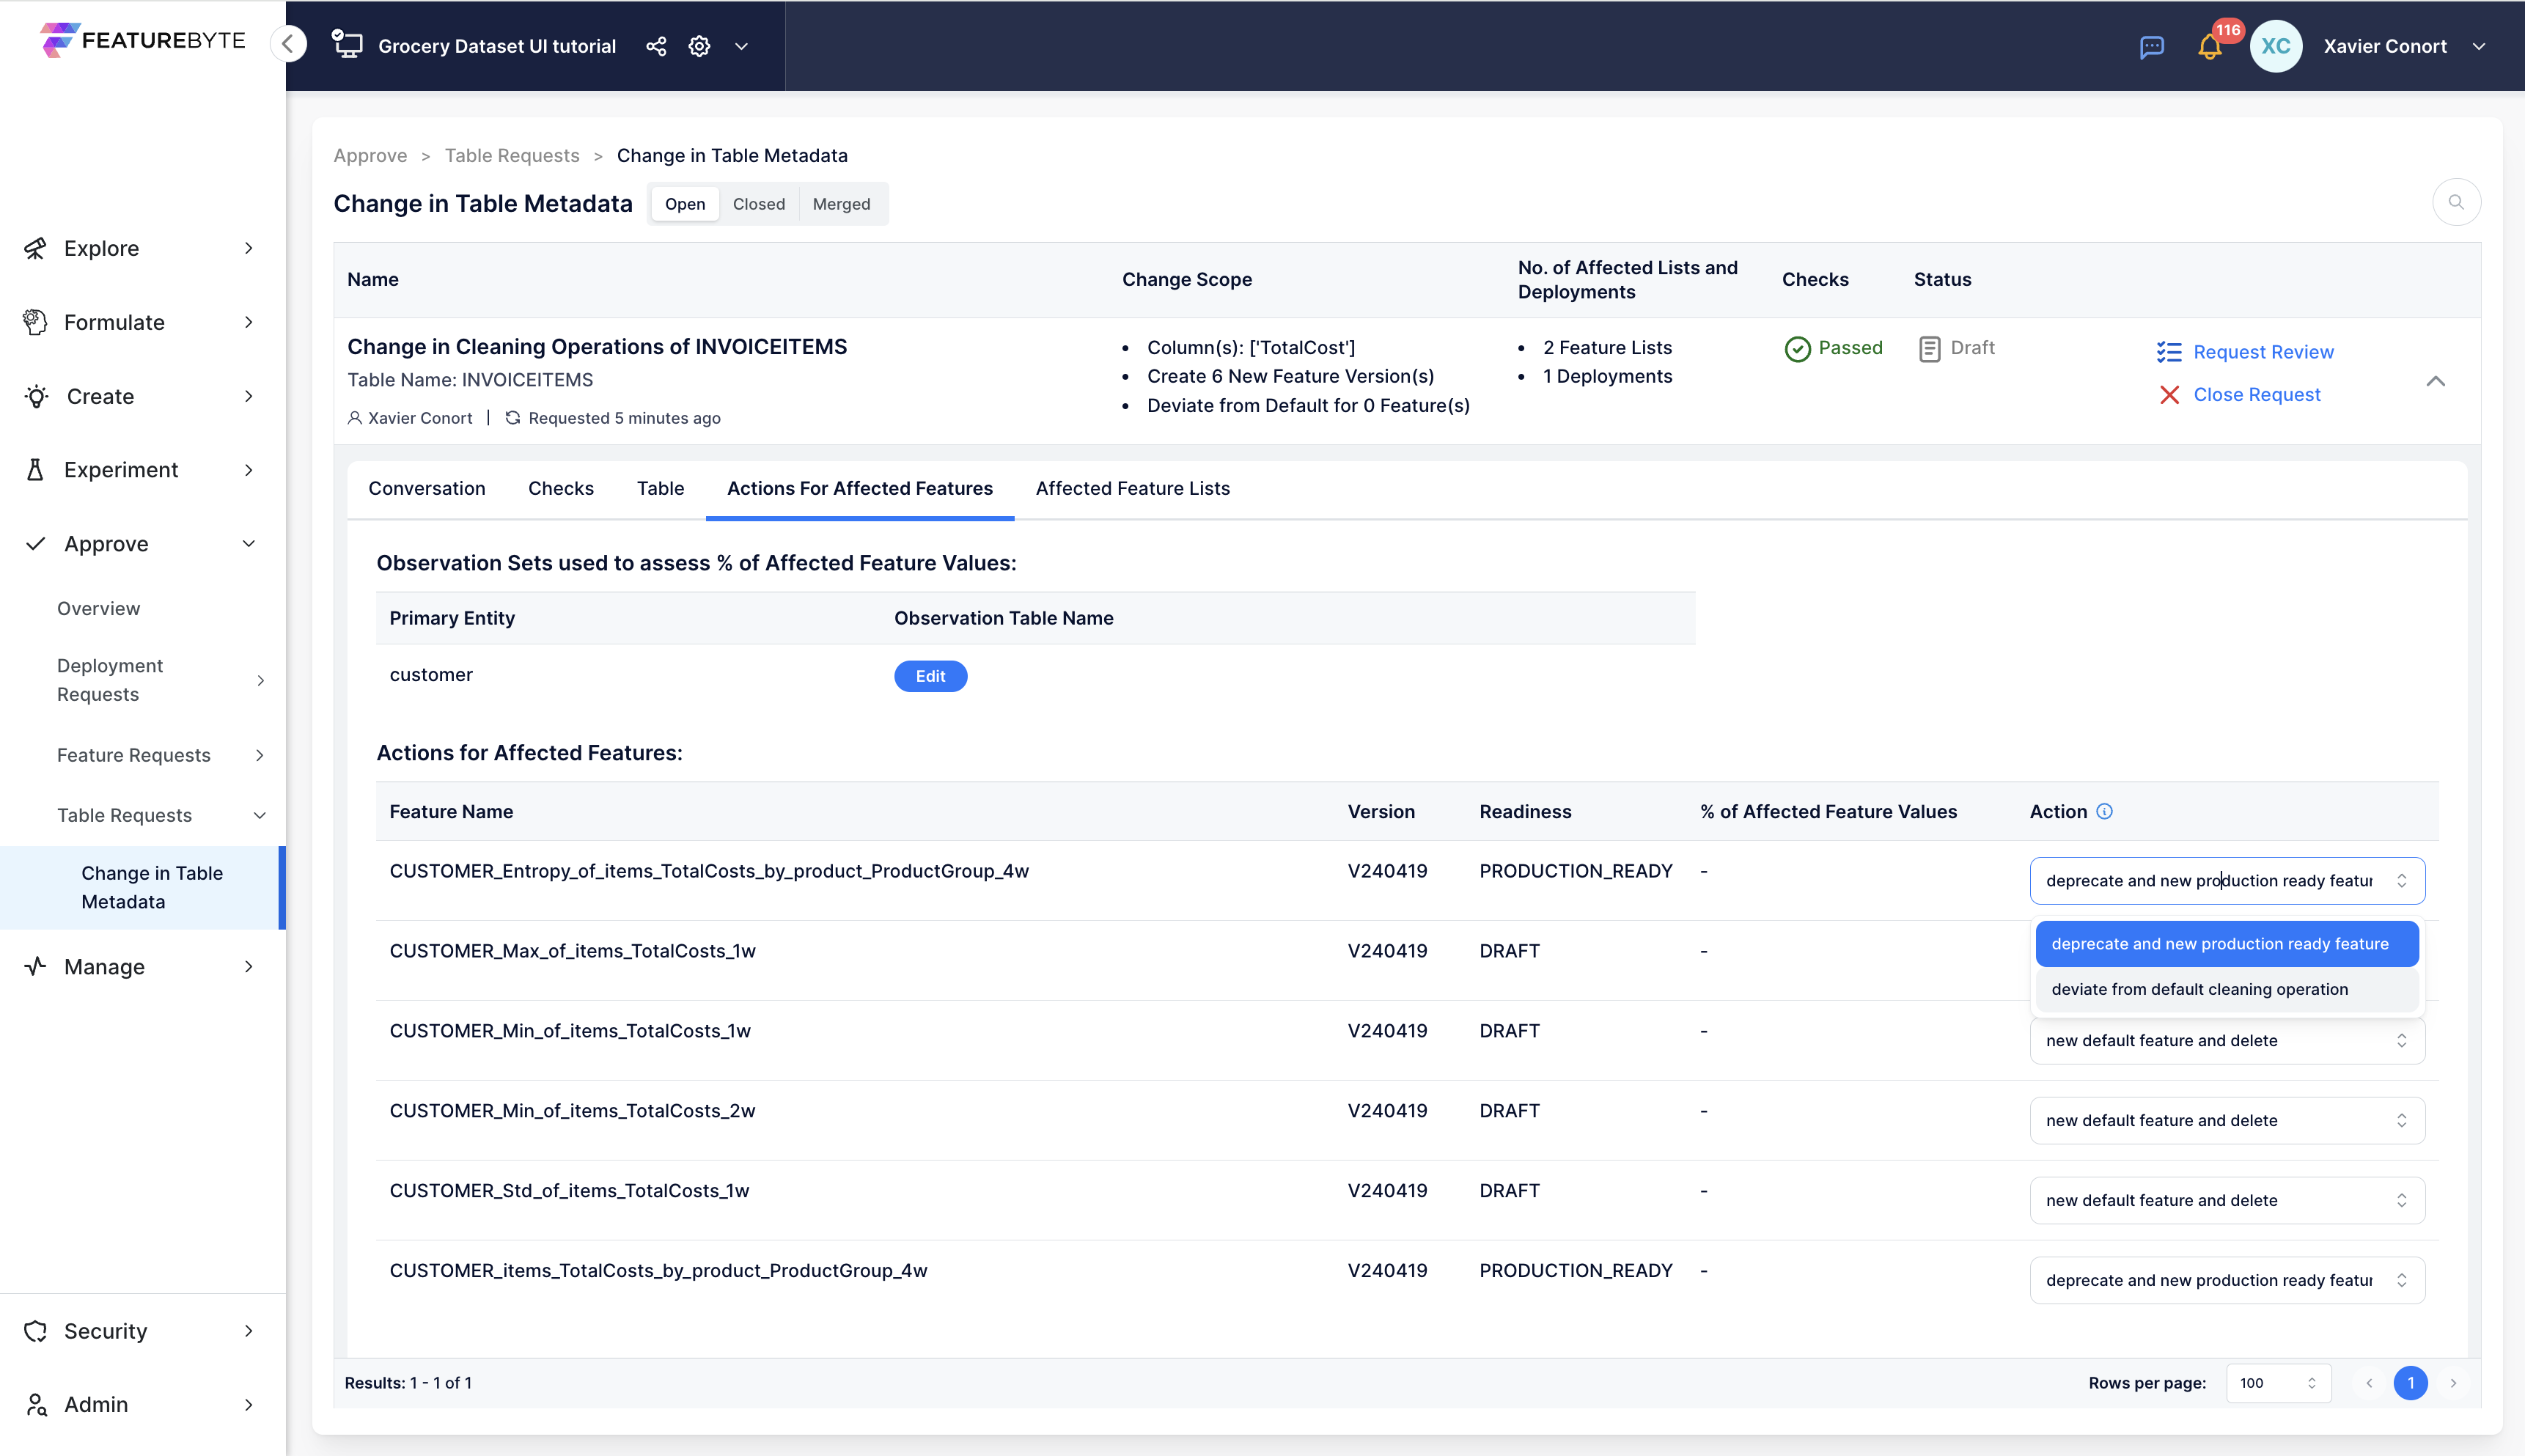
Task: Open action dropdown for CUSTOMER_Std_of_items_TotalCosts_1w
Action: 2227,1200
